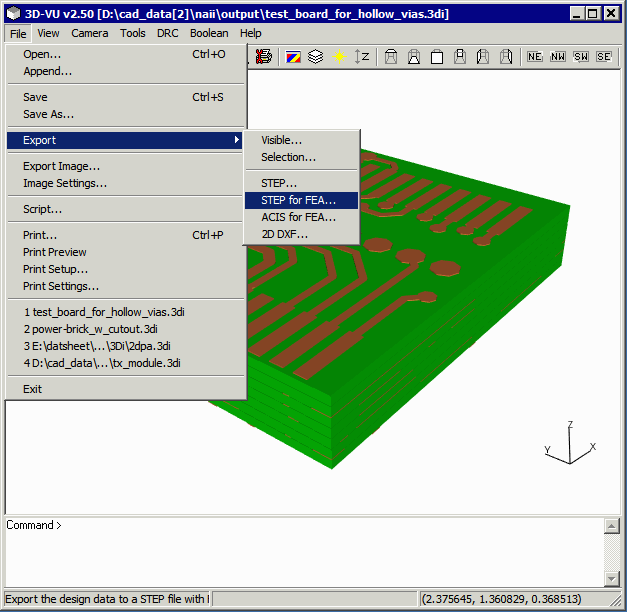627x612 pixels.
Task: Click Export Image... in File menu
Action: click(61, 166)
